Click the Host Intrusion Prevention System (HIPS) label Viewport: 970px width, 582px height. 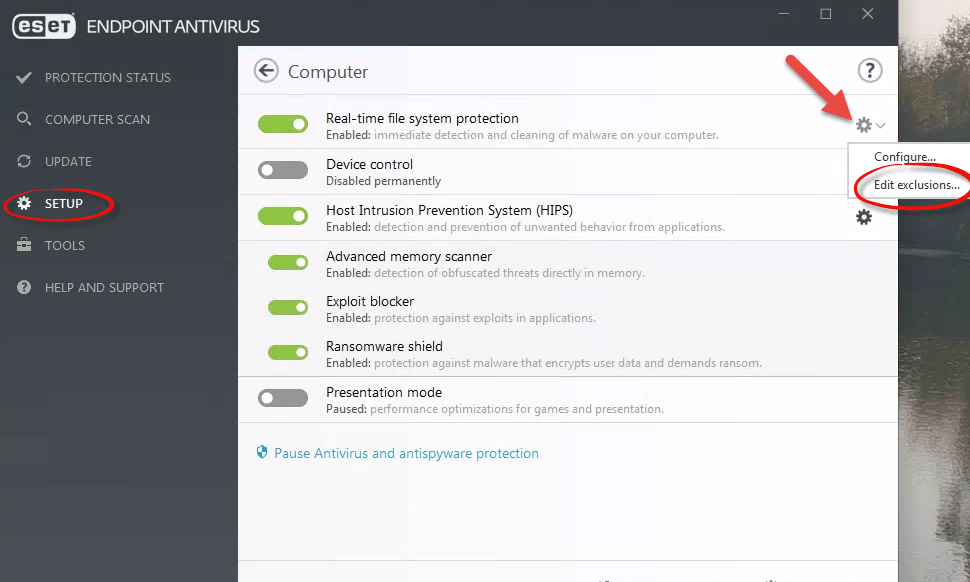(449, 210)
